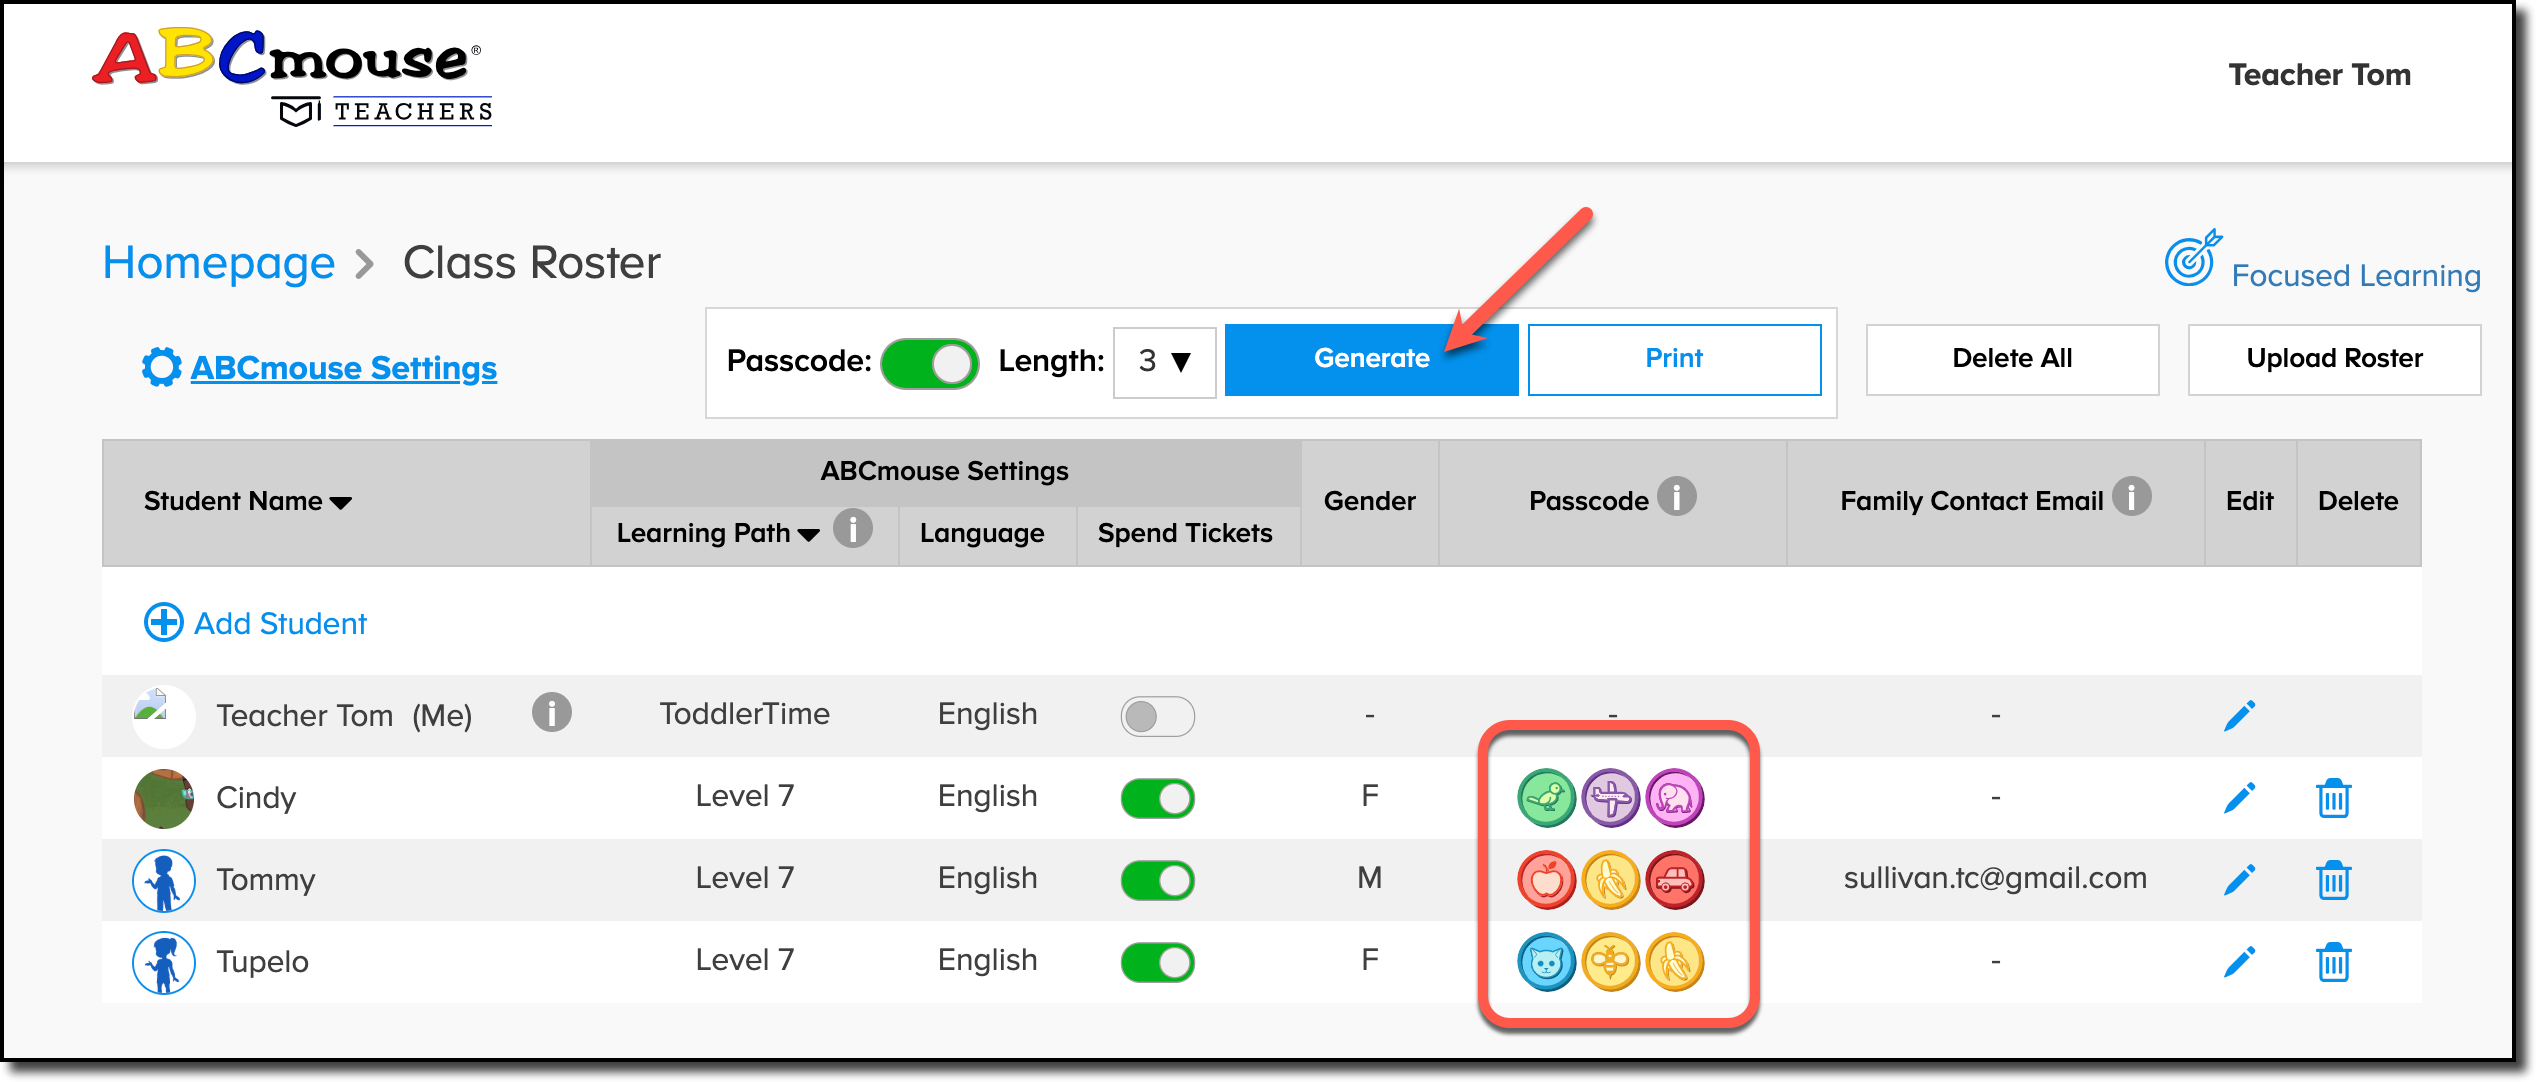Turn off Cindy's Spend Tickets toggle

[1158, 797]
